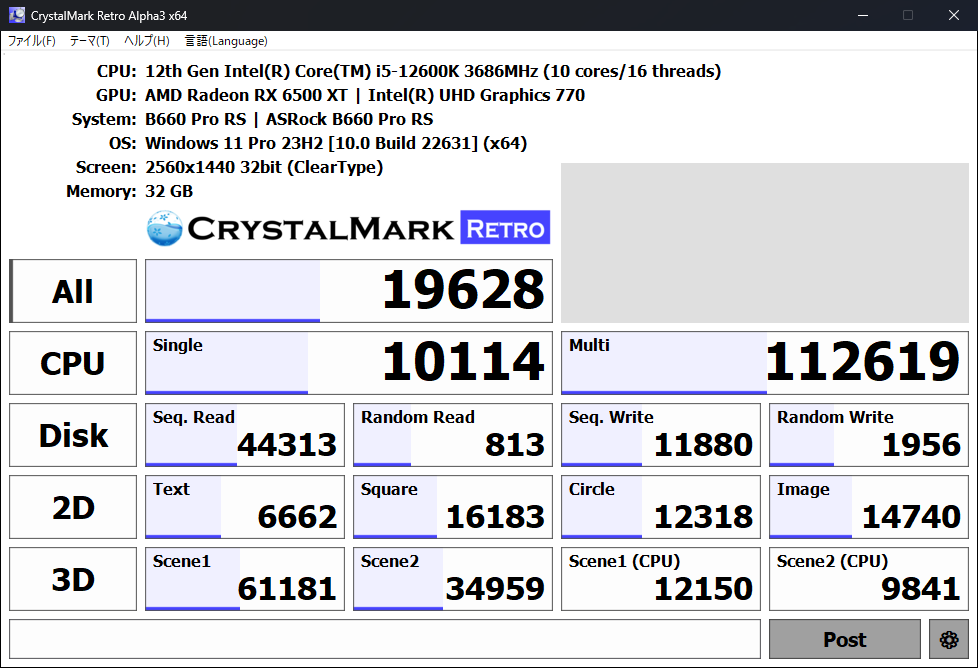Click the OS info line Windows 11 Pro
The width and height of the screenshot is (978, 668).
(x=336, y=143)
